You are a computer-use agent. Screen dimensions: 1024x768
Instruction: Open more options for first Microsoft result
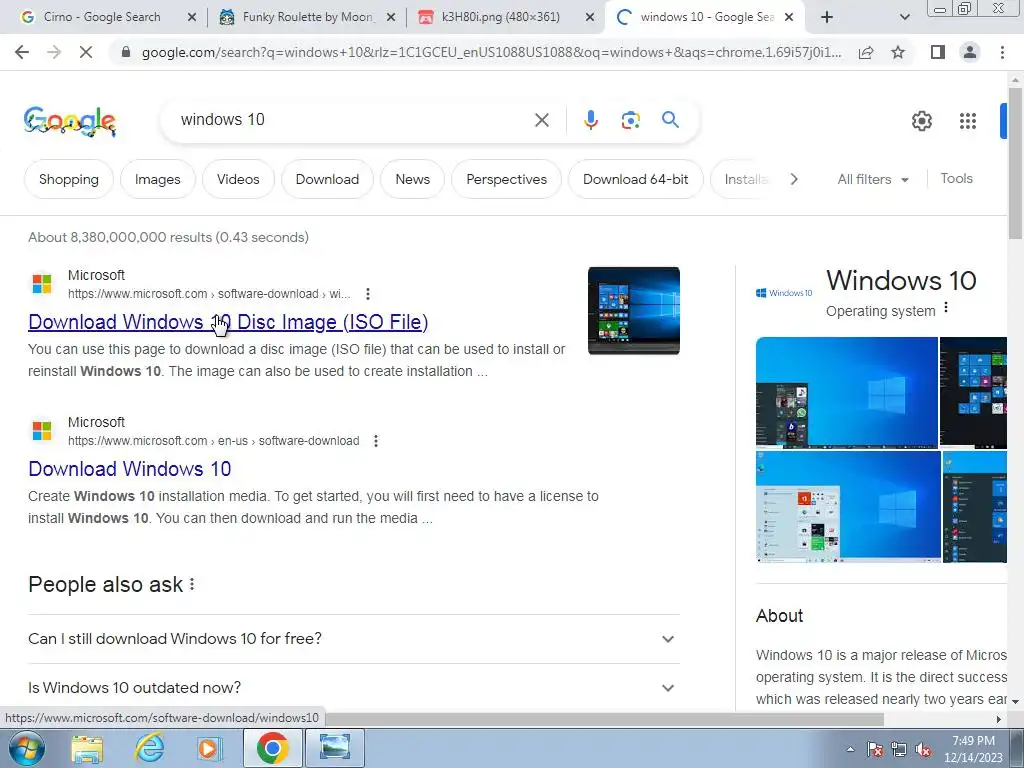click(368, 294)
